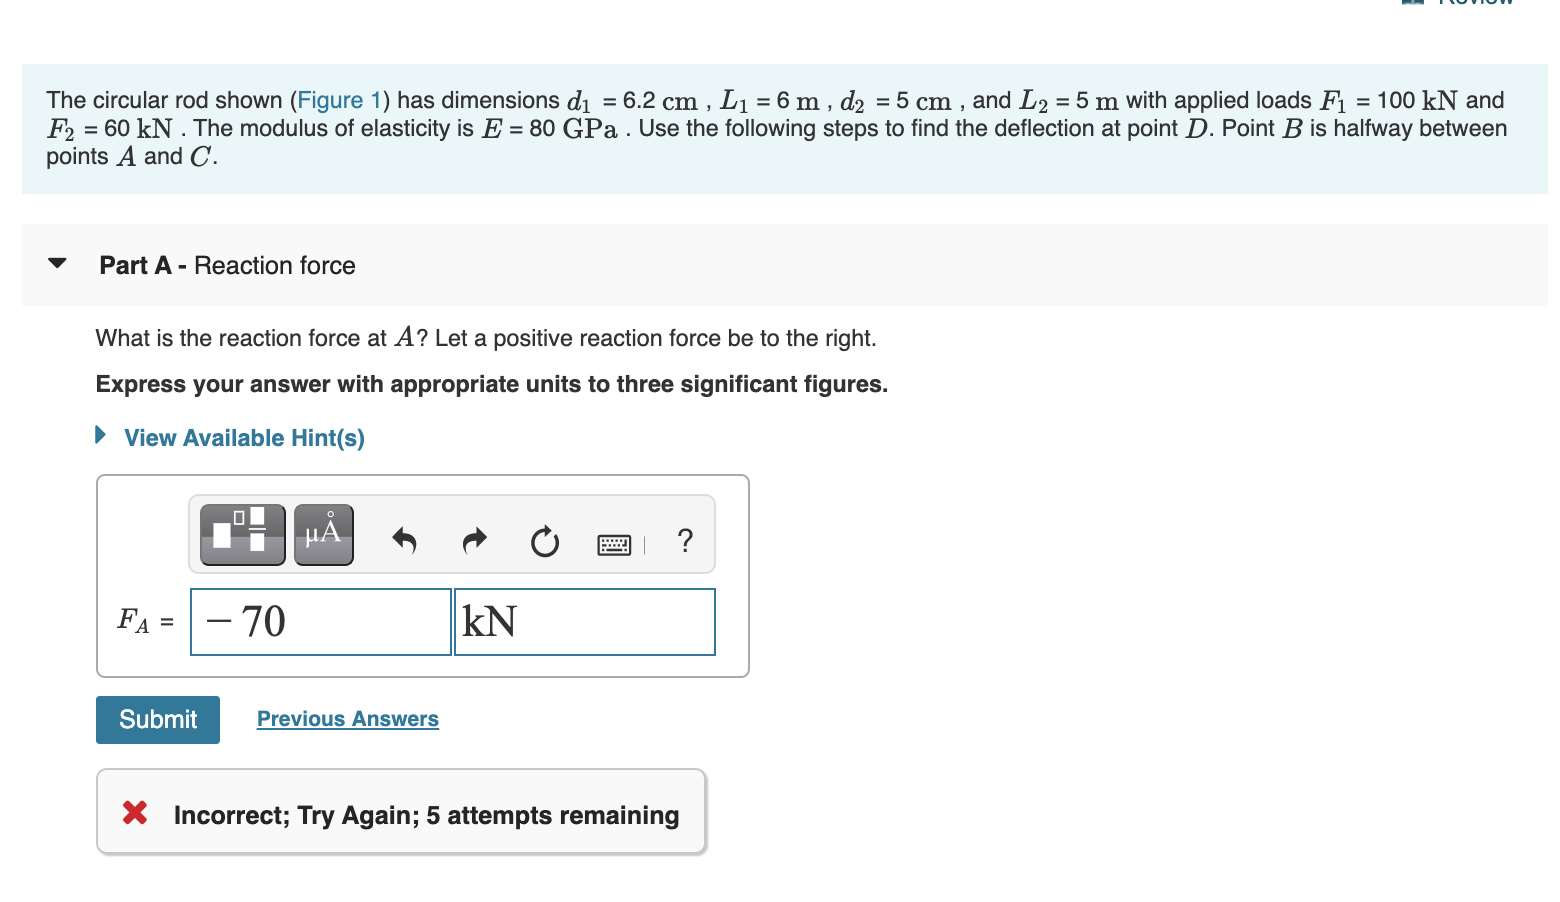
Task: Submit the reaction force answer
Action: (x=157, y=719)
